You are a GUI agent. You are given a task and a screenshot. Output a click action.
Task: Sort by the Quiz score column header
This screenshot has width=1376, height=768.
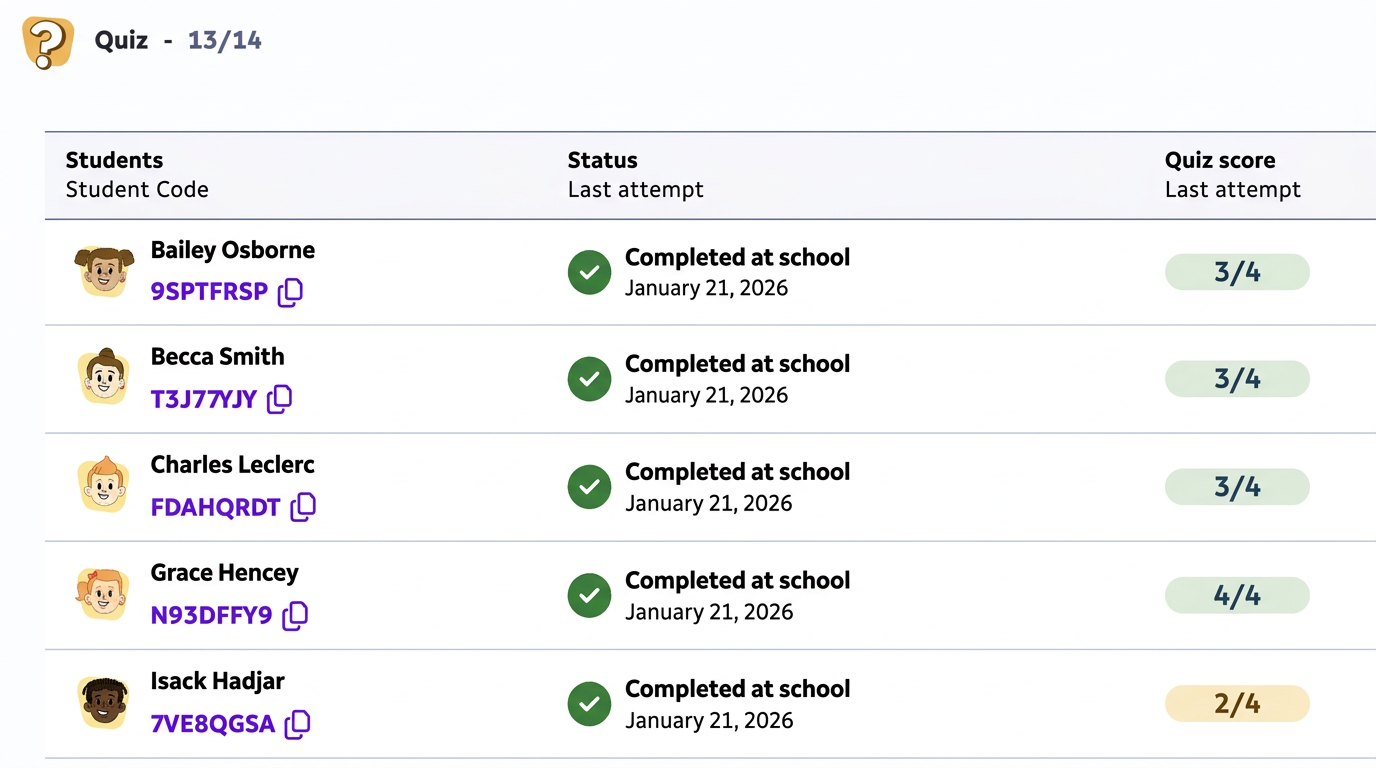pos(1219,160)
